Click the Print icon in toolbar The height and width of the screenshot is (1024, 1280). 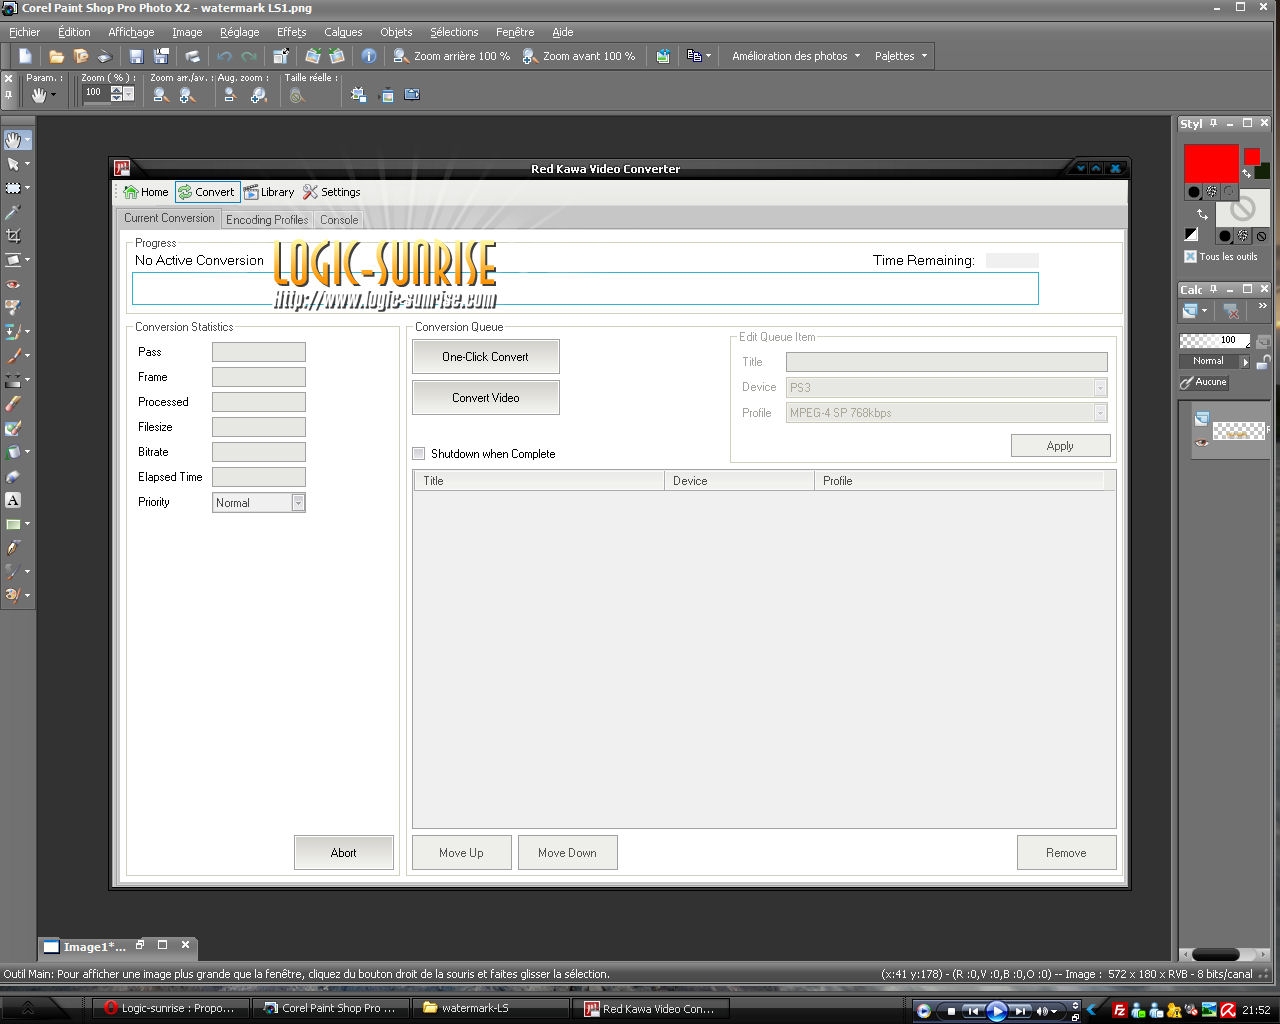click(x=192, y=56)
